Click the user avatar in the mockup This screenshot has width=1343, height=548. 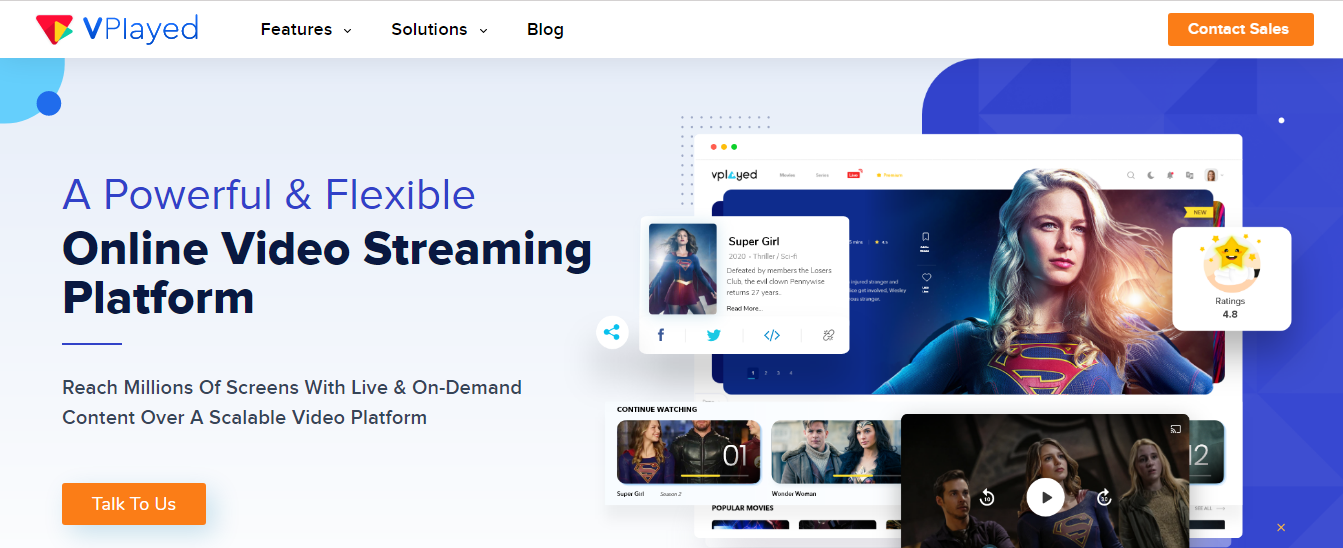[1211, 175]
